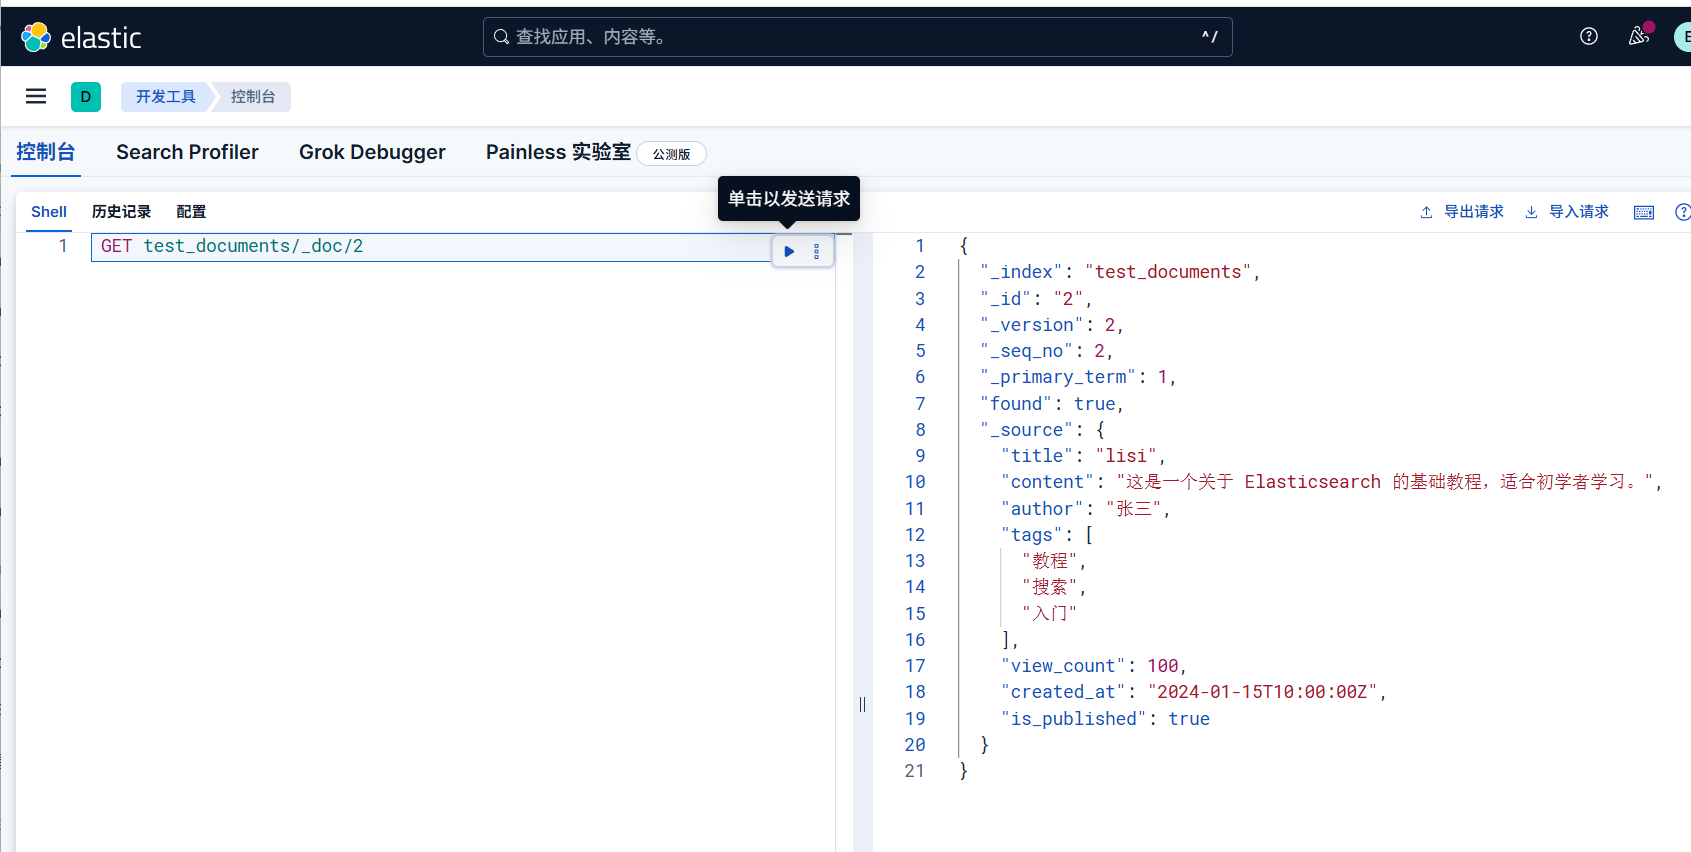Click the 导入请求 import button
This screenshot has width=1691, height=852.
(1567, 212)
